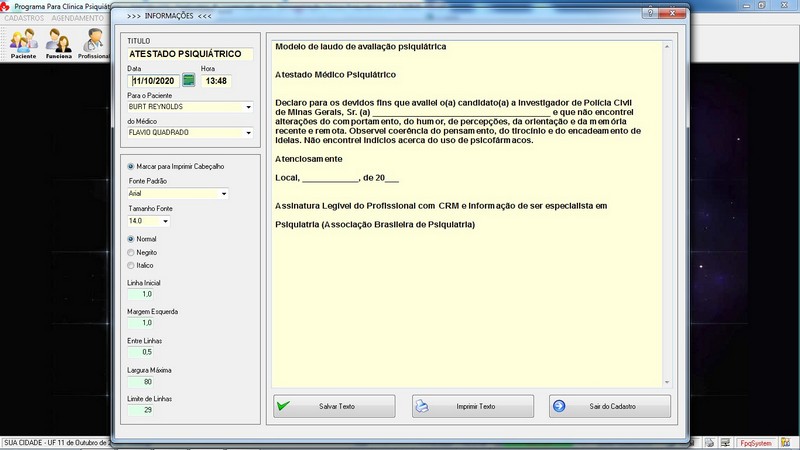Expand the Para o Paciente dropdown
Viewport: 800px width, 450px height.
tap(248, 106)
